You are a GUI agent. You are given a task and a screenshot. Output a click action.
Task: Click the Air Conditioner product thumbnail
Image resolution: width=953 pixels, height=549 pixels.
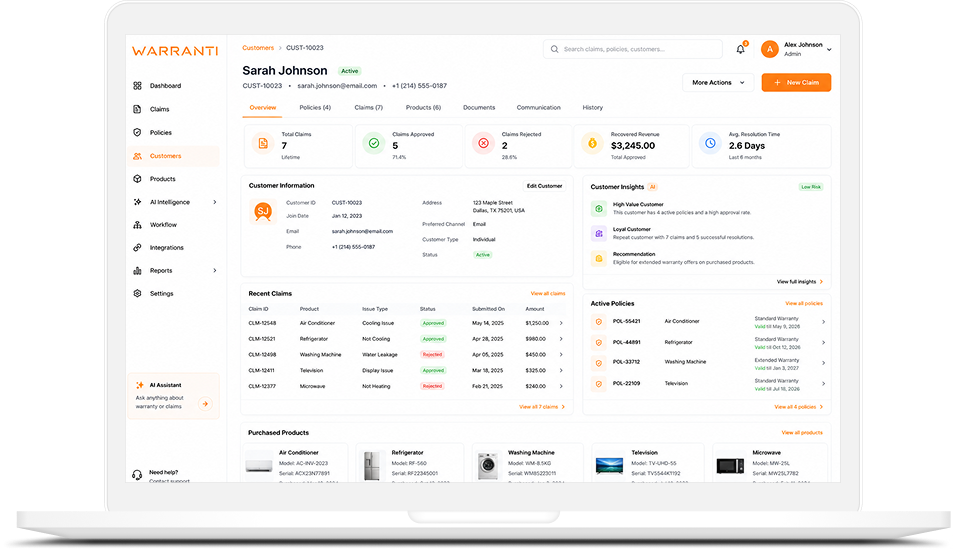click(x=259, y=466)
